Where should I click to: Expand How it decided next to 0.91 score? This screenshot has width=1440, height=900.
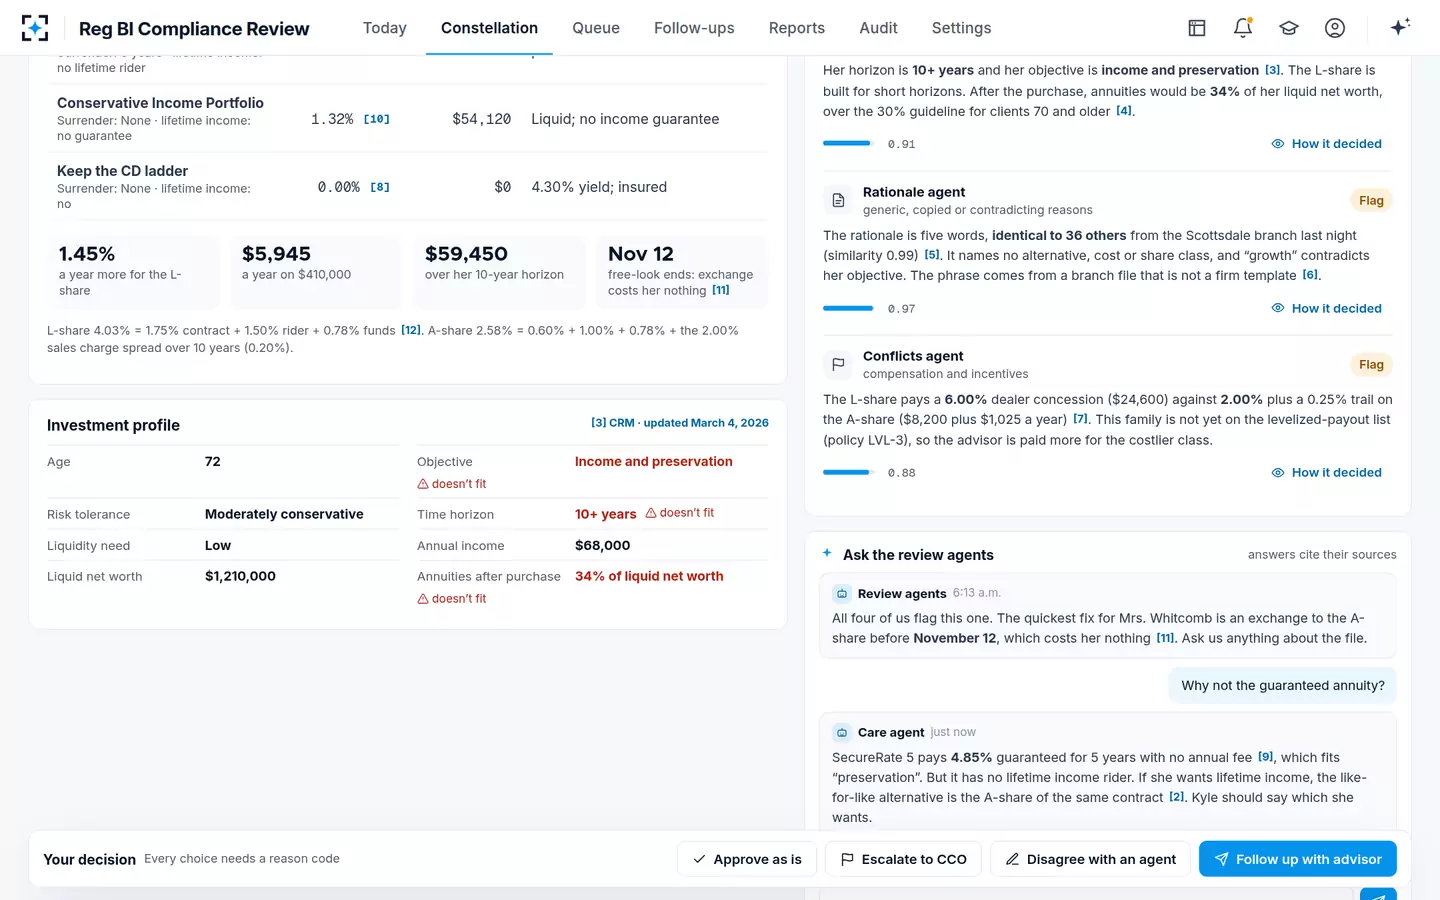1326,144
